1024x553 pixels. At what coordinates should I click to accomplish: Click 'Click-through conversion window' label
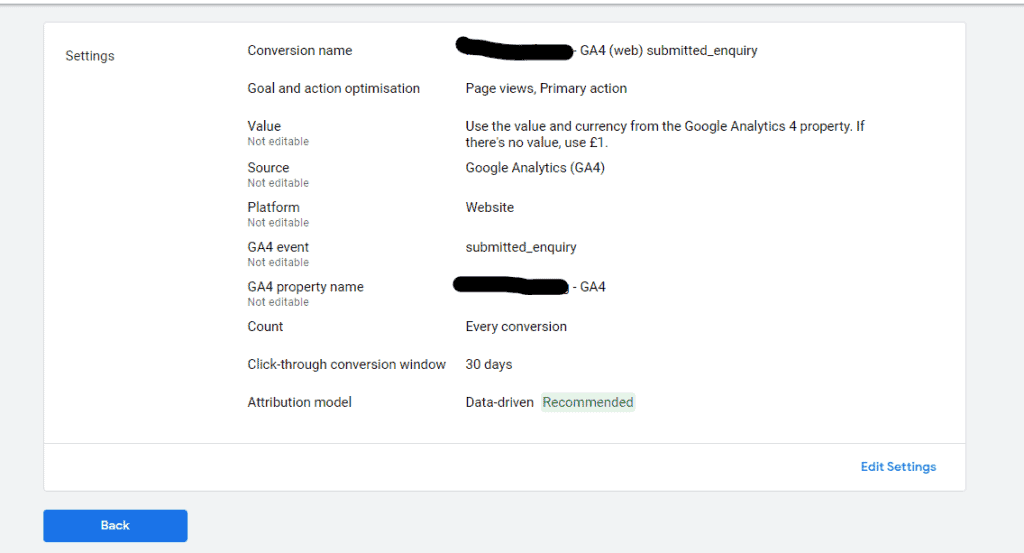click(x=346, y=364)
